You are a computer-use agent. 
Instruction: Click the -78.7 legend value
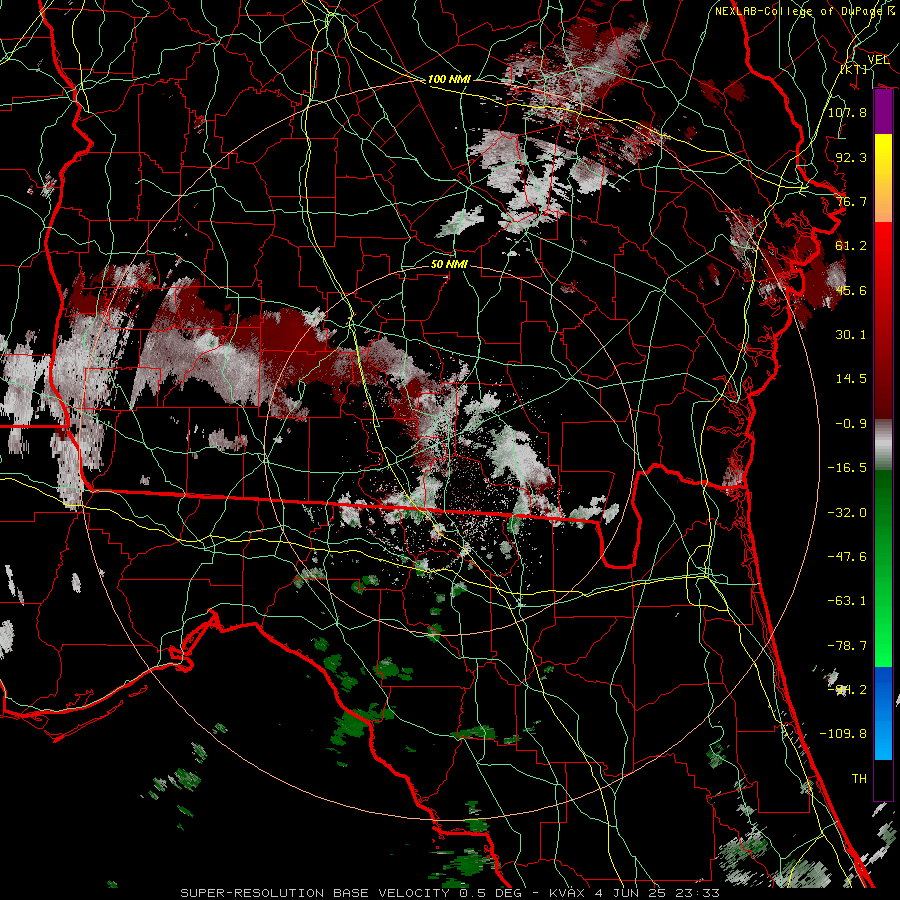pyautogui.click(x=847, y=646)
